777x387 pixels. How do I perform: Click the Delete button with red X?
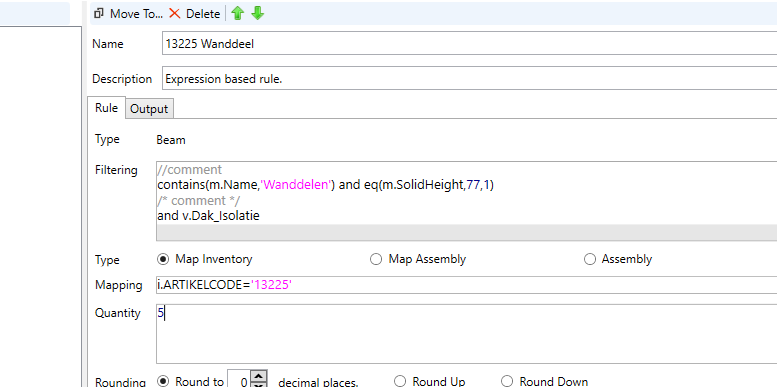[194, 14]
